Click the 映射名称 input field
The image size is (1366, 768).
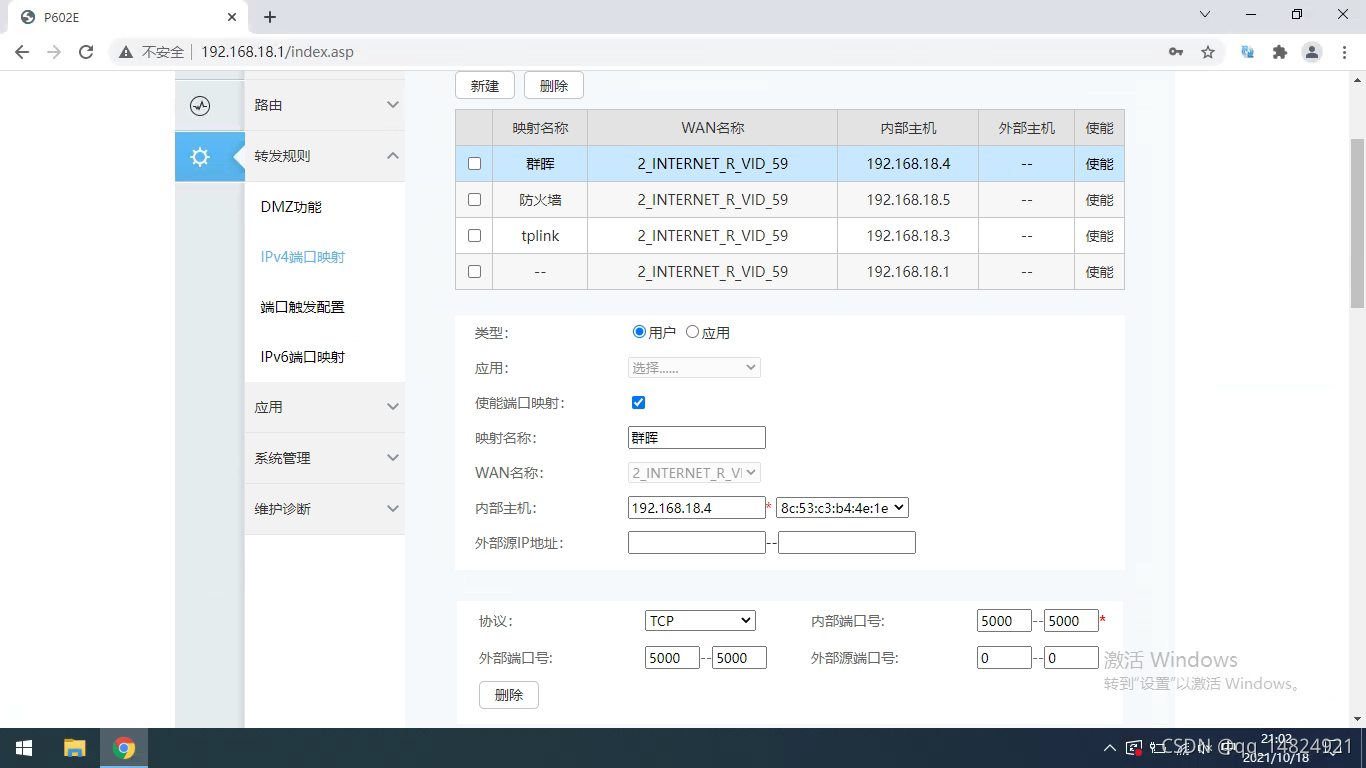pyautogui.click(x=697, y=438)
